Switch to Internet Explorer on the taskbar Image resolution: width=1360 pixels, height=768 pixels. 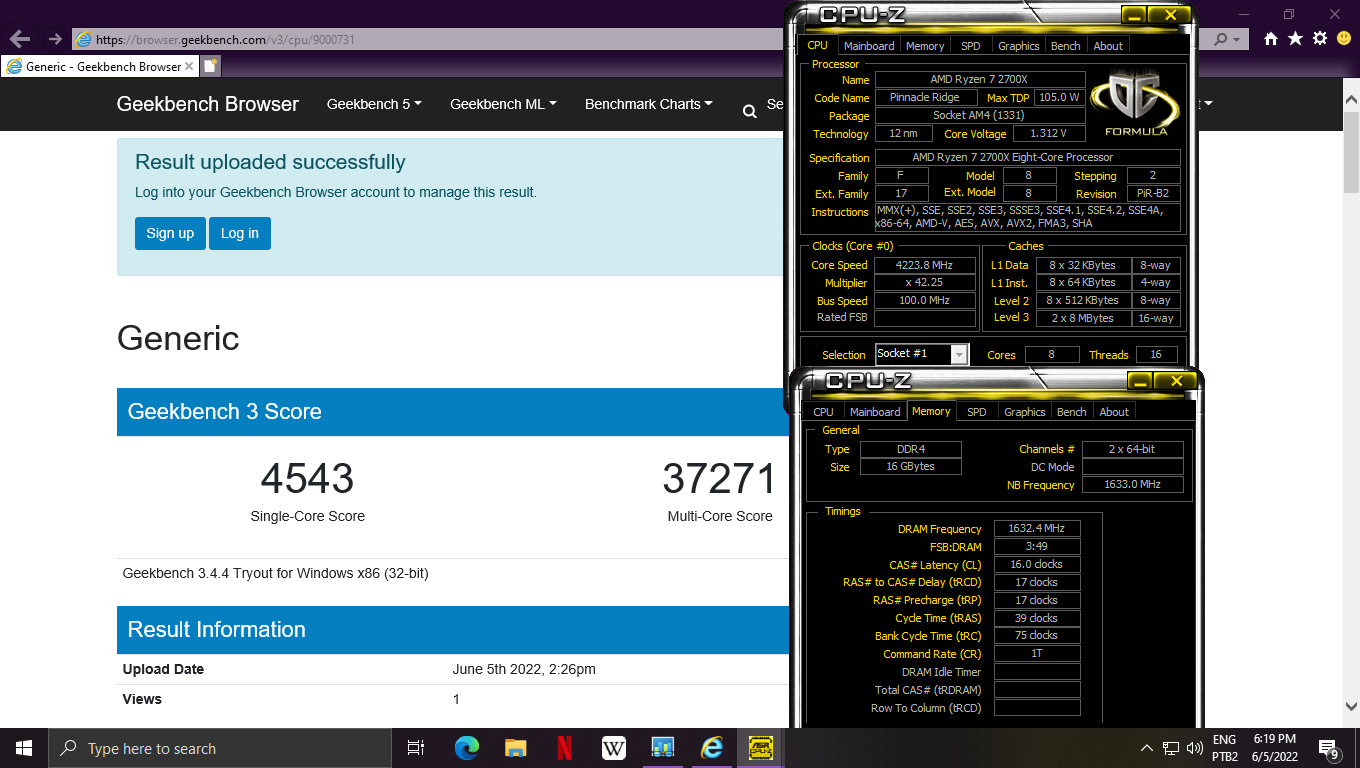(x=712, y=748)
